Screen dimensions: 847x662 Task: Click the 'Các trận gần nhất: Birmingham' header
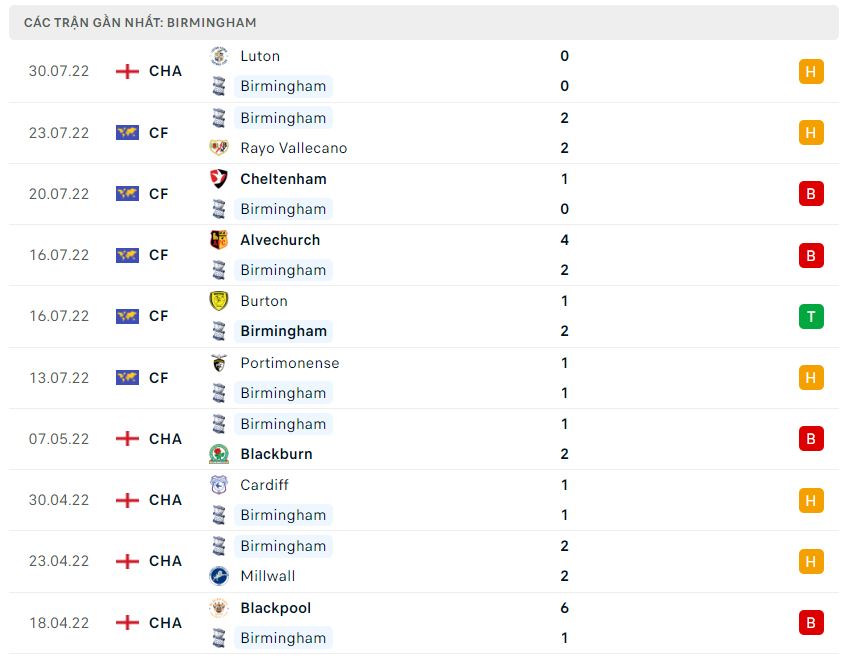(x=140, y=22)
